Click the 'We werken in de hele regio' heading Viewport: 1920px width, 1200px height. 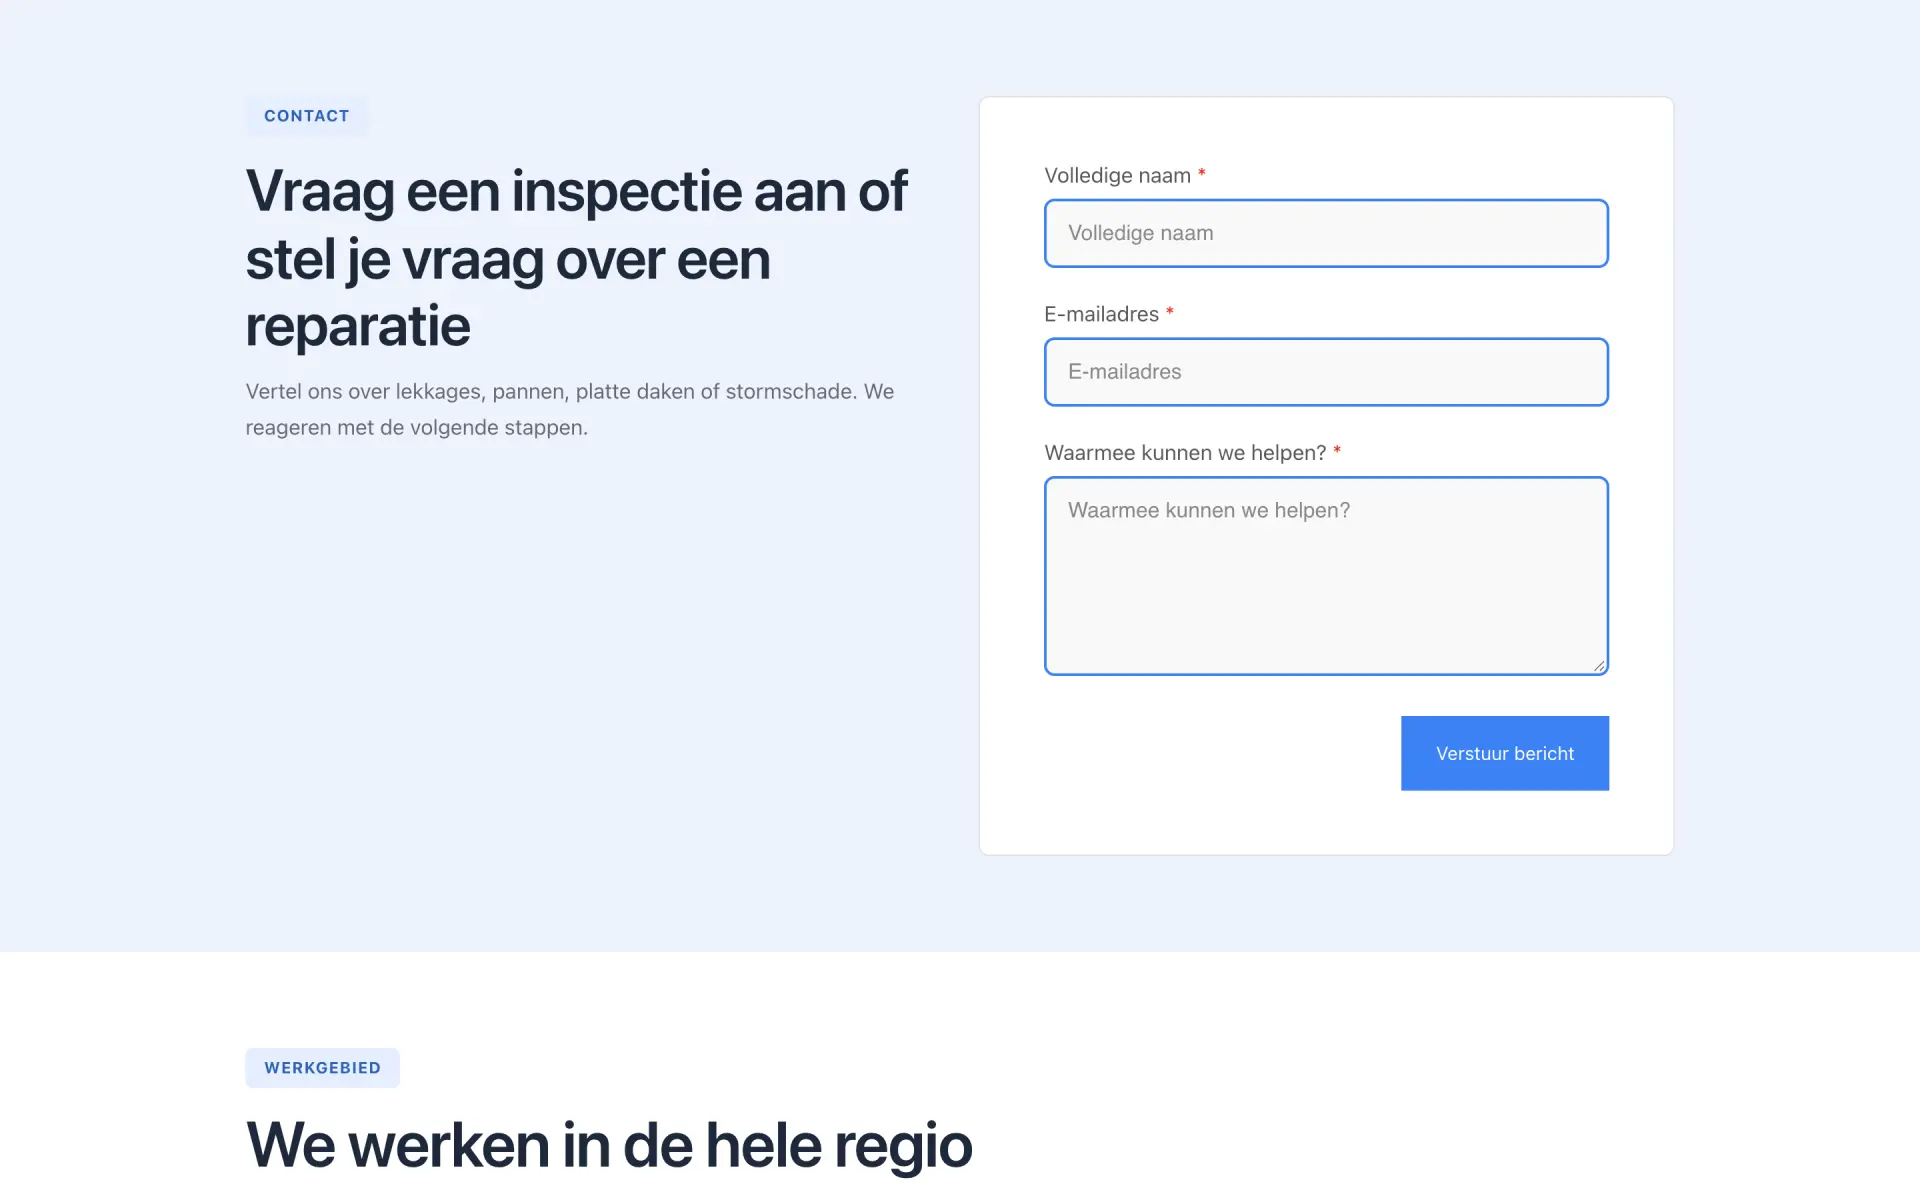click(609, 1145)
